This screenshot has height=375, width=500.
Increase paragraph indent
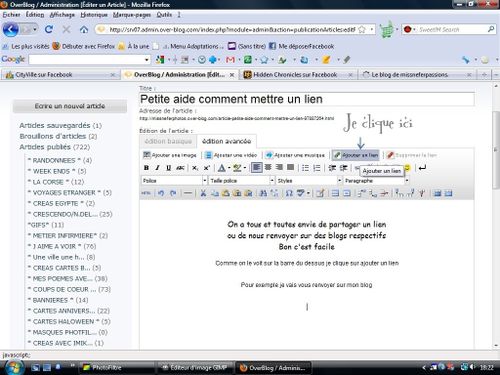click(x=343, y=168)
